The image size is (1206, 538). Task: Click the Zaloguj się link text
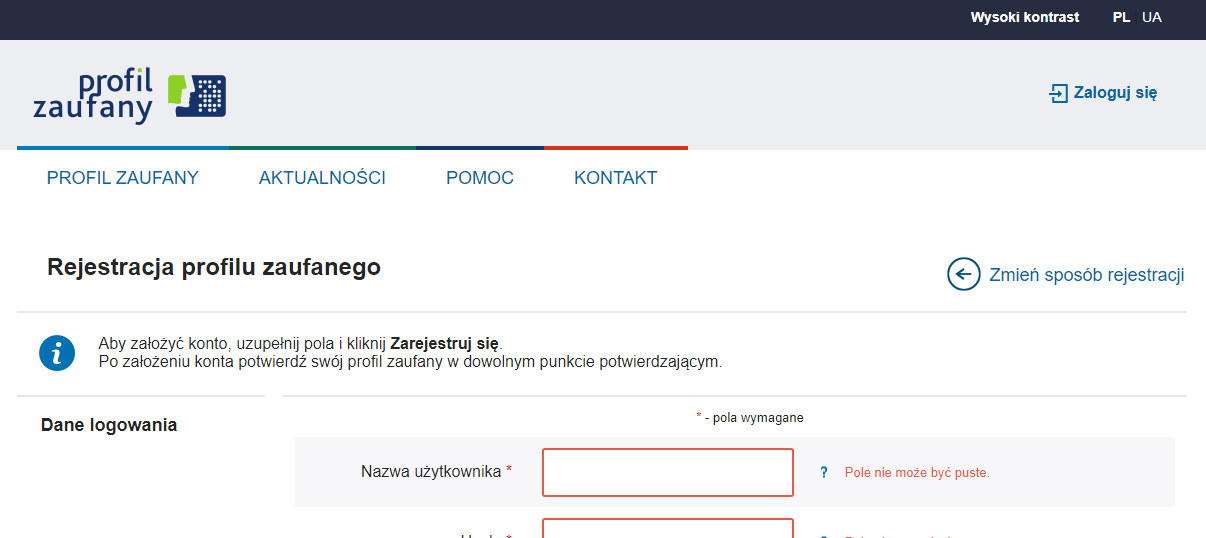(x=1115, y=93)
